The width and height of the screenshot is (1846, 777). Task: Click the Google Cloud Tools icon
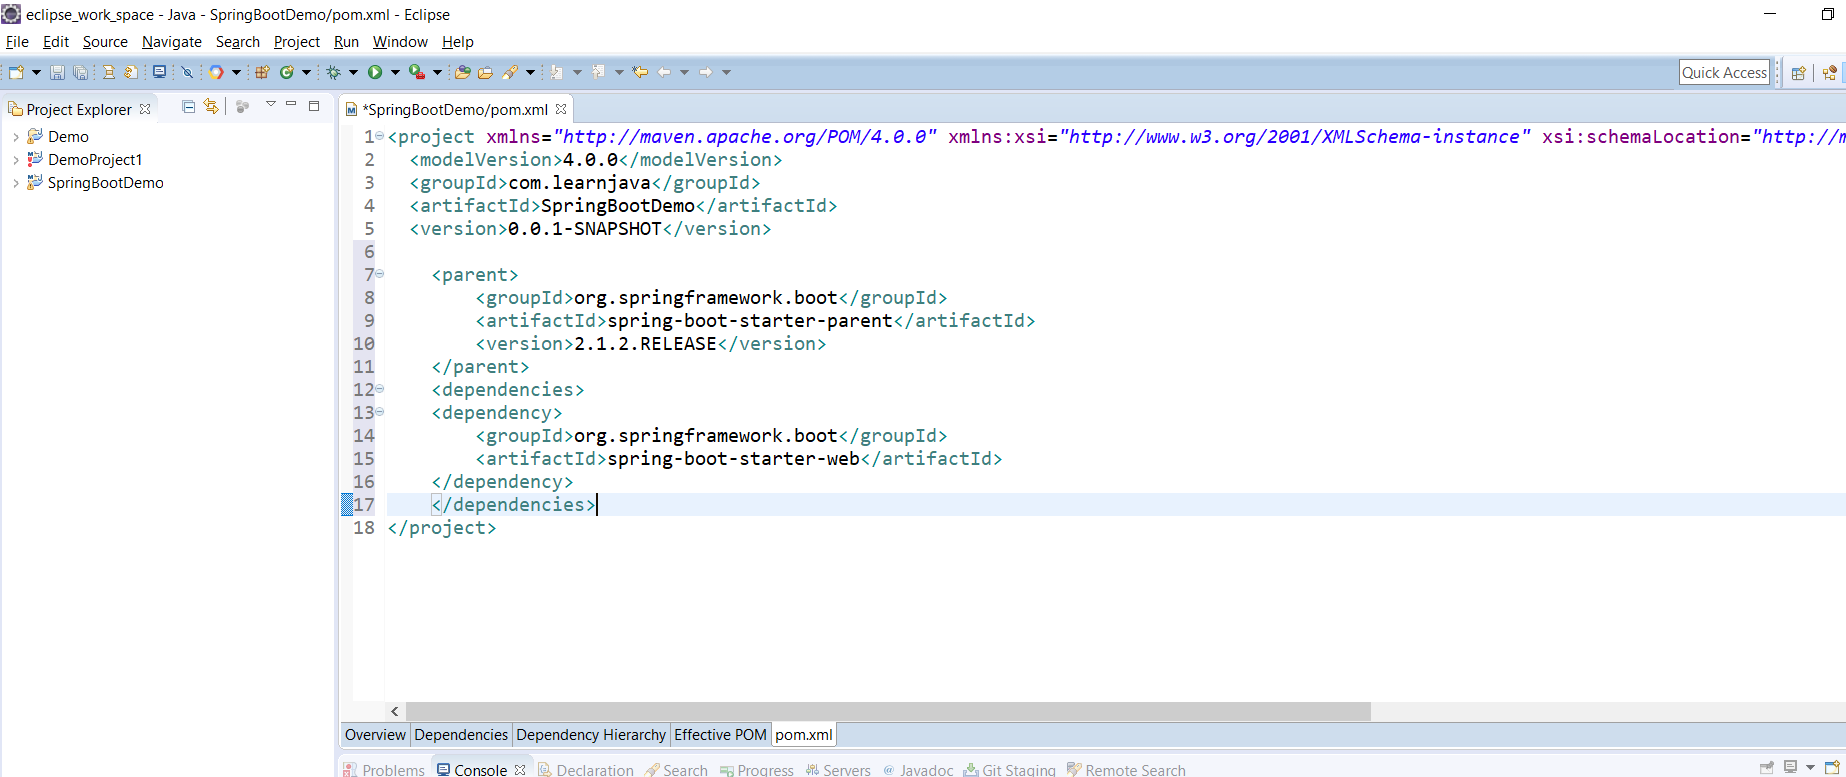(x=216, y=72)
